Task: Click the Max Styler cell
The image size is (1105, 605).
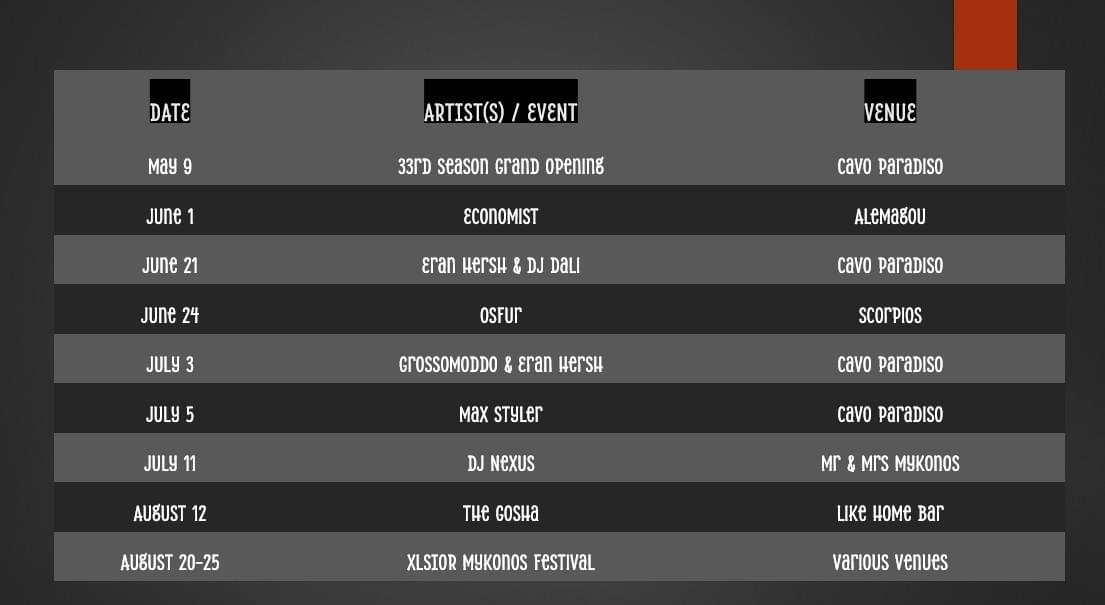Action: click(500, 414)
